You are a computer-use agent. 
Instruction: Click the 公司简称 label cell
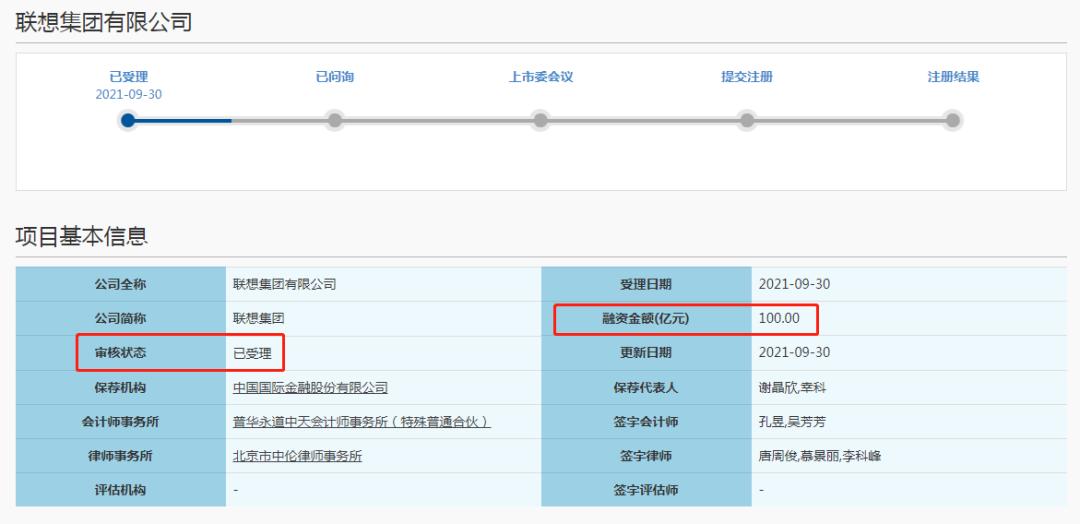click(121, 319)
